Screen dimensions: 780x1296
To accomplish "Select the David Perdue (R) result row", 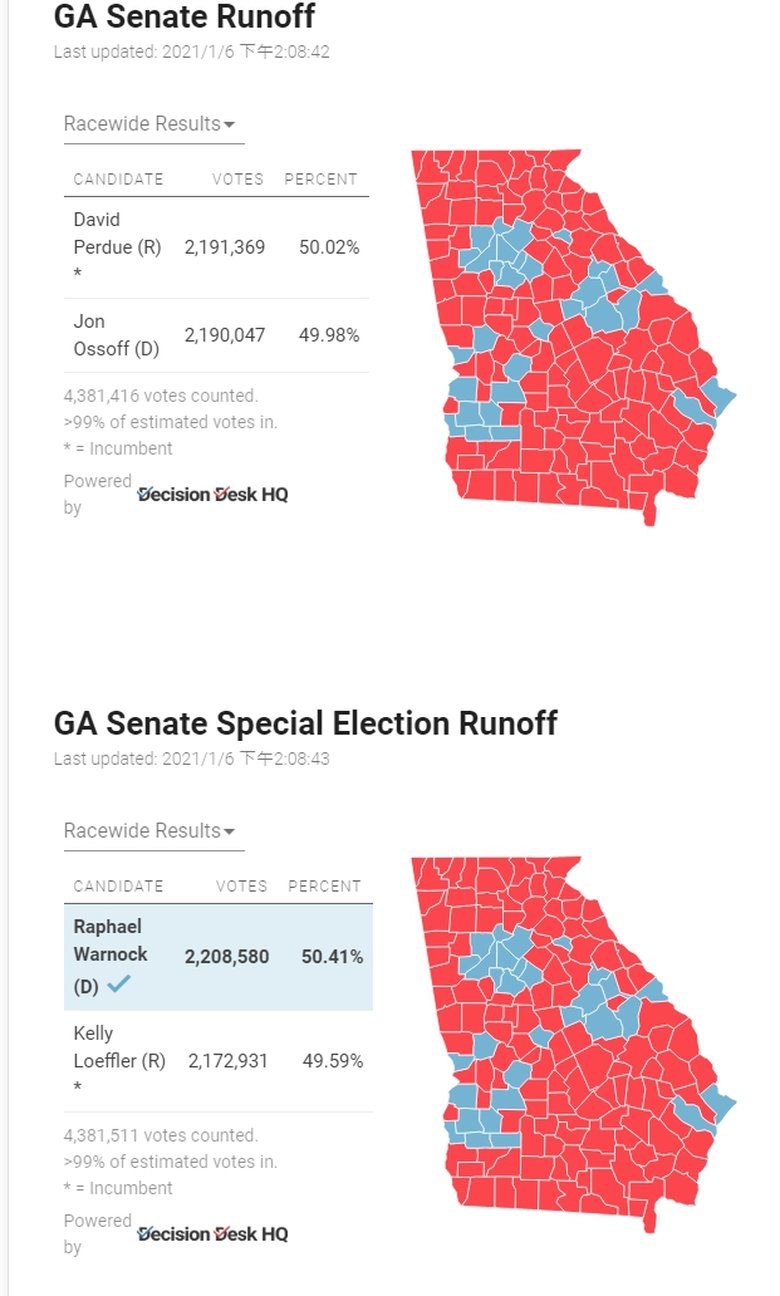I will click(x=216, y=247).
